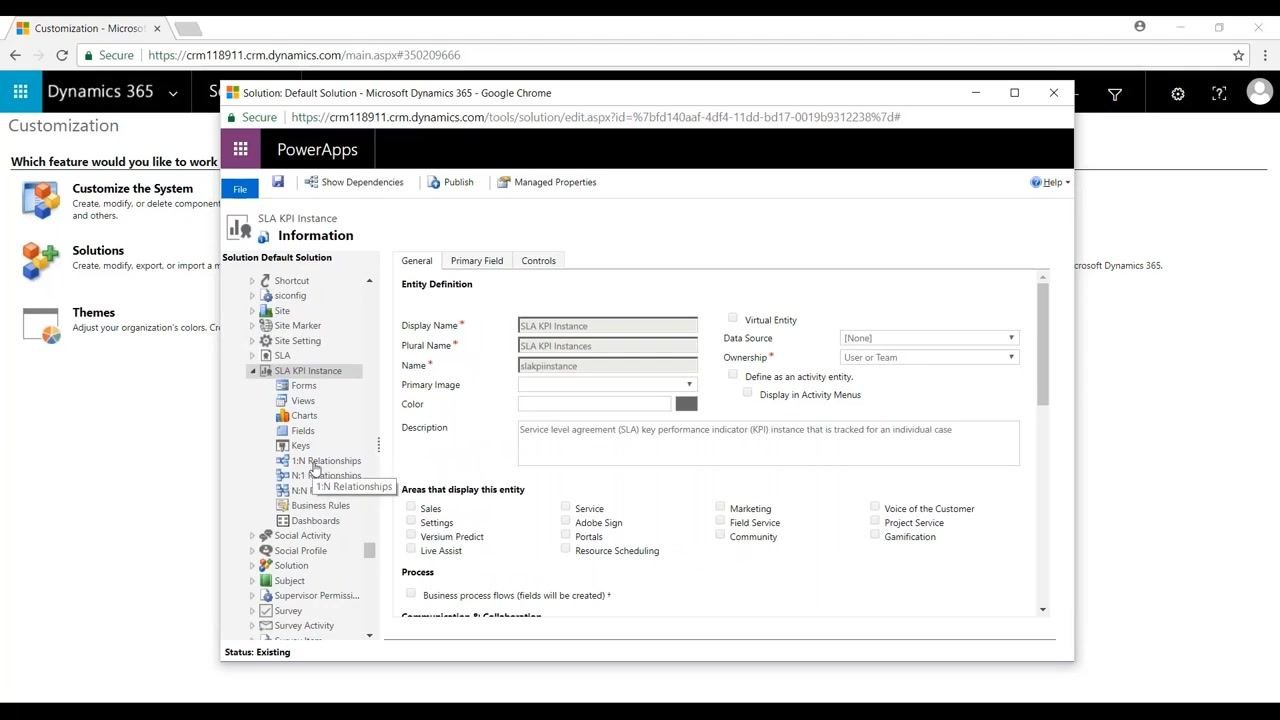
Task: Click the Color text input field
Action: (x=594, y=404)
